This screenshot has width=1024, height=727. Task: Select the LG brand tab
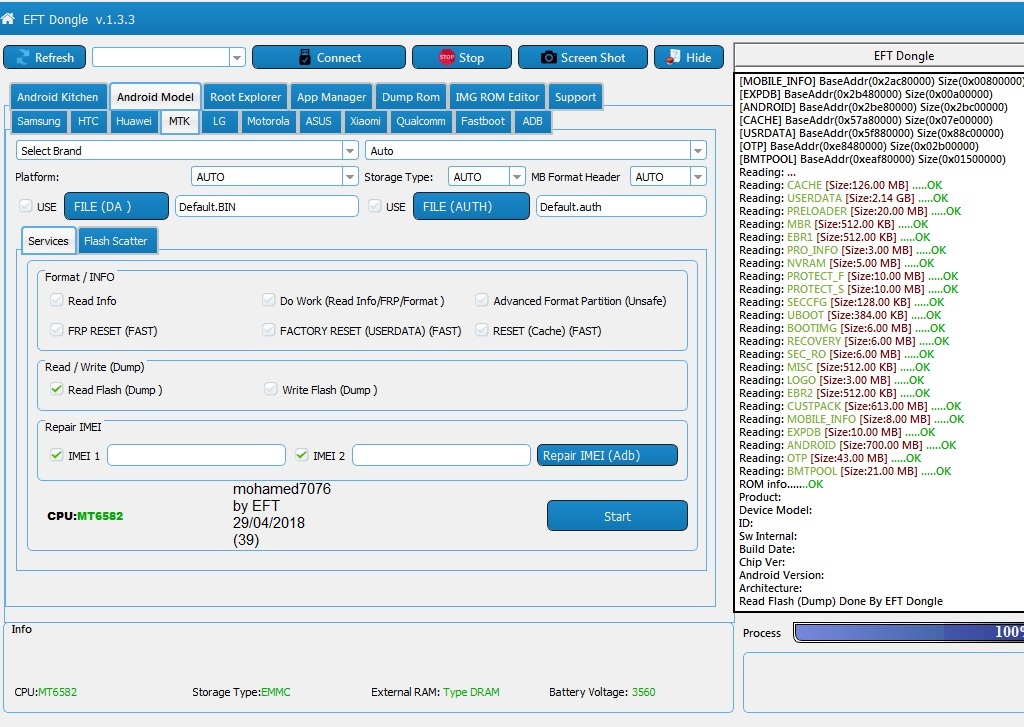(x=219, y=121)
